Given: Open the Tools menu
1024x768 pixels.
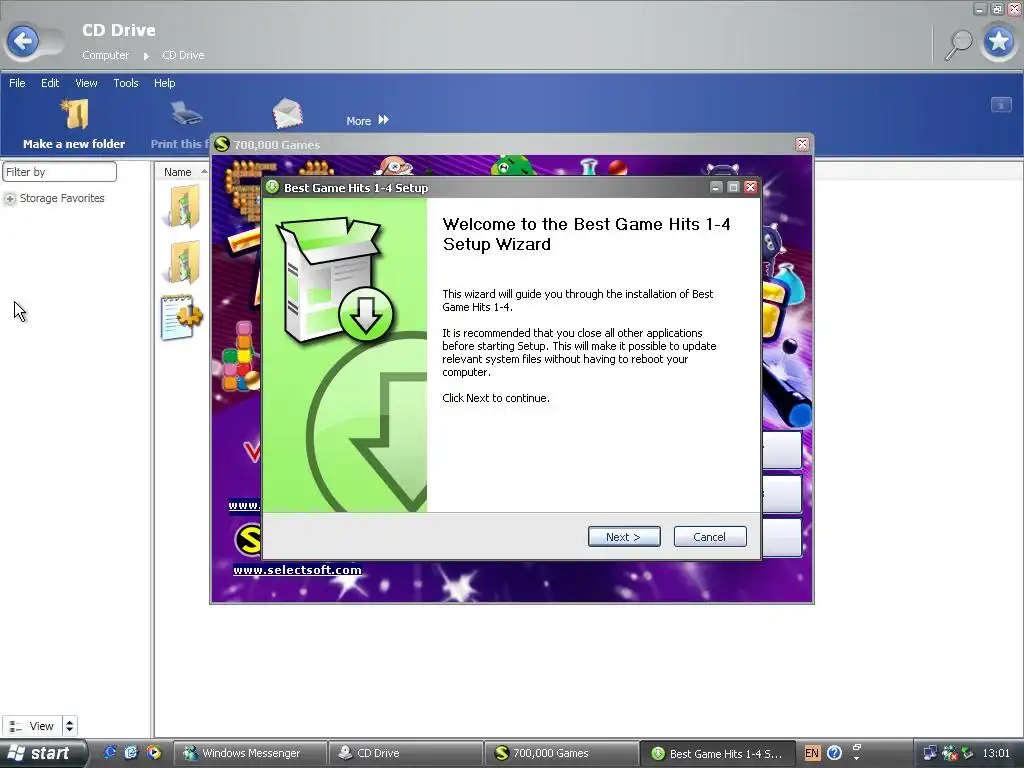Looking at the screenshot, I should (125, 83).
